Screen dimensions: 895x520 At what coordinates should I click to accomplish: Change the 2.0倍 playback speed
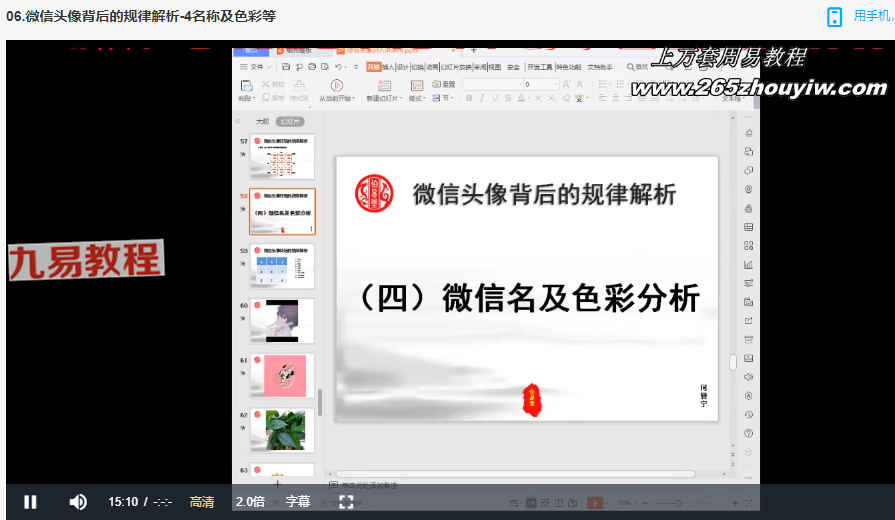250,502
